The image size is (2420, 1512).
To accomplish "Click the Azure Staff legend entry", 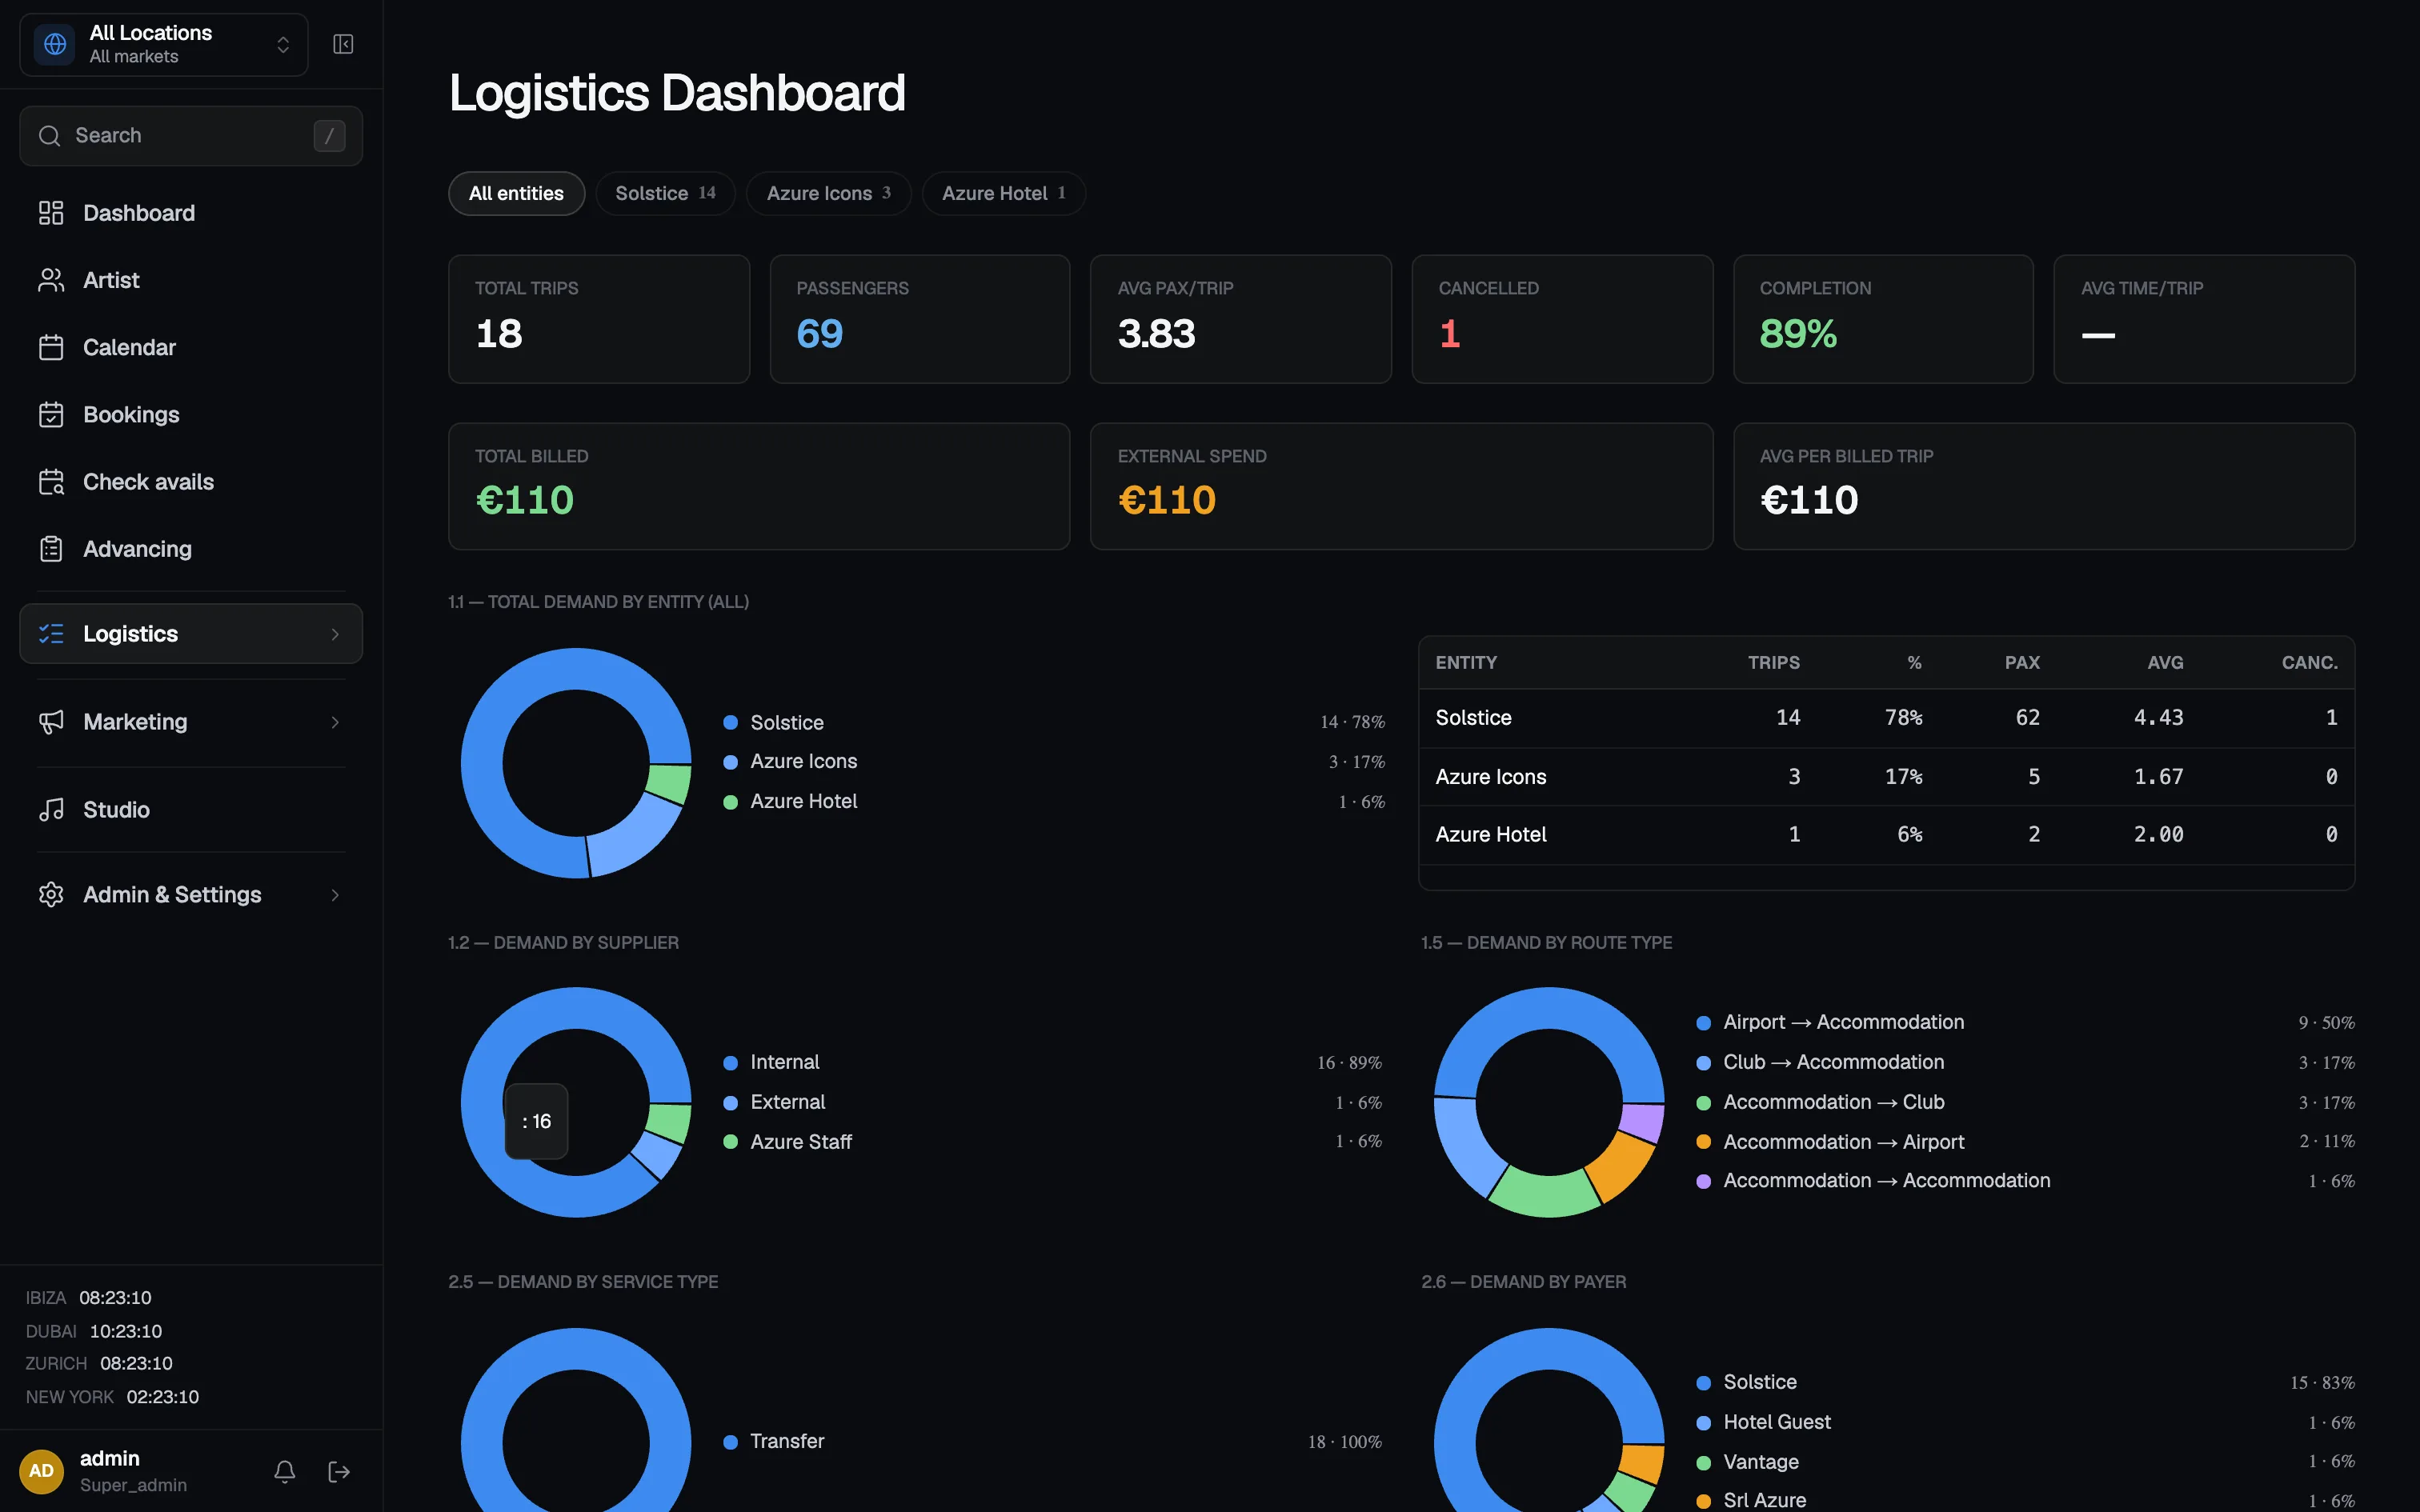I will [x=1052, y=1142].
